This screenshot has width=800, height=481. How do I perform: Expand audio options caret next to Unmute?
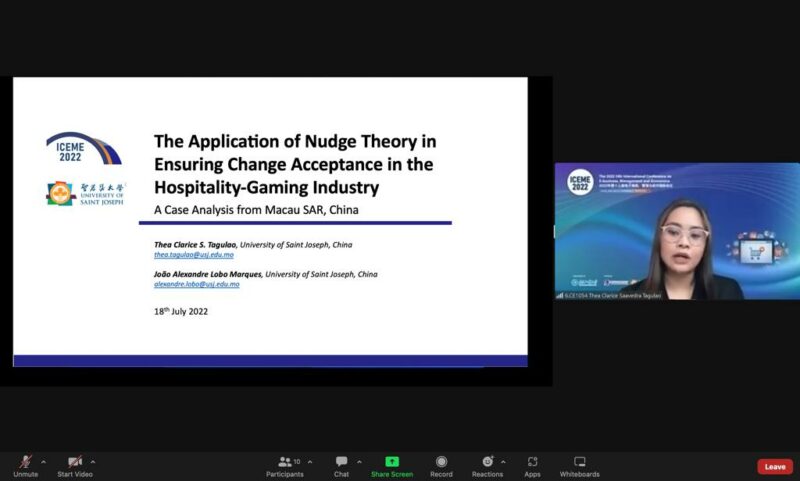[x=43, y=462]
